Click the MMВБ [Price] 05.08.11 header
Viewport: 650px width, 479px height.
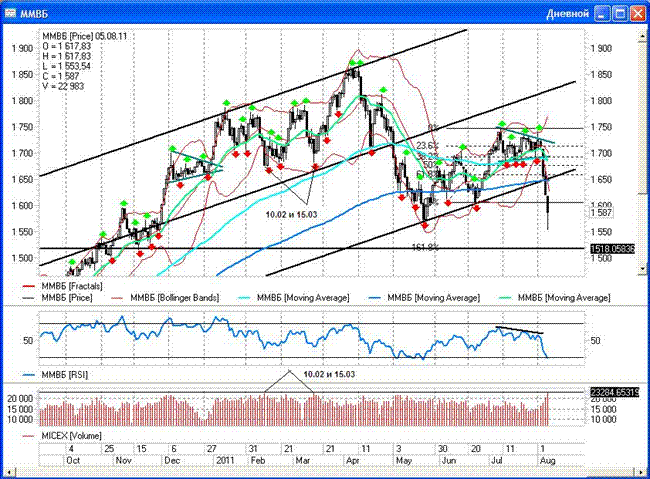pos(85,36)
